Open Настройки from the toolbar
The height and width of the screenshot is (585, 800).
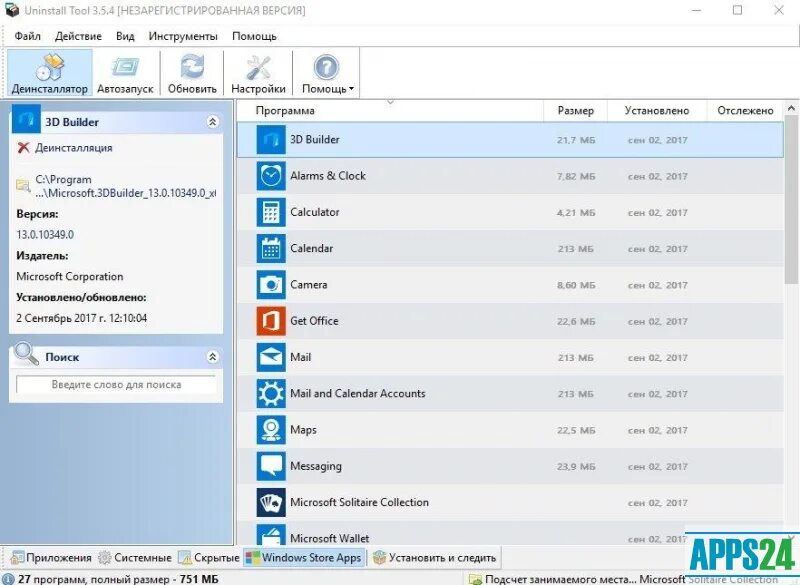click(x=258, y=73)
